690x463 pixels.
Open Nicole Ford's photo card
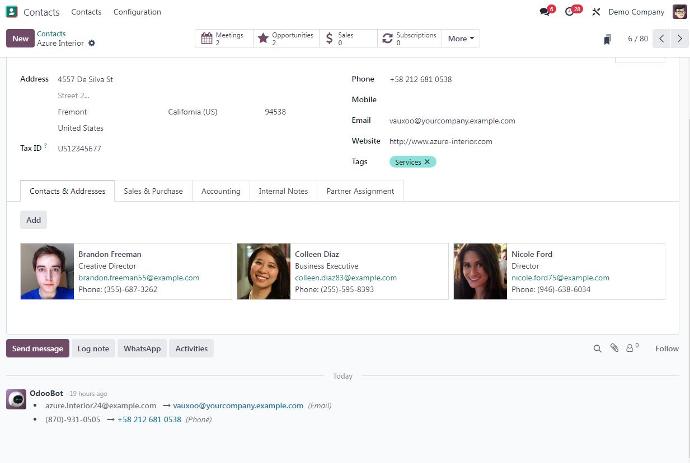click(480, 271)
